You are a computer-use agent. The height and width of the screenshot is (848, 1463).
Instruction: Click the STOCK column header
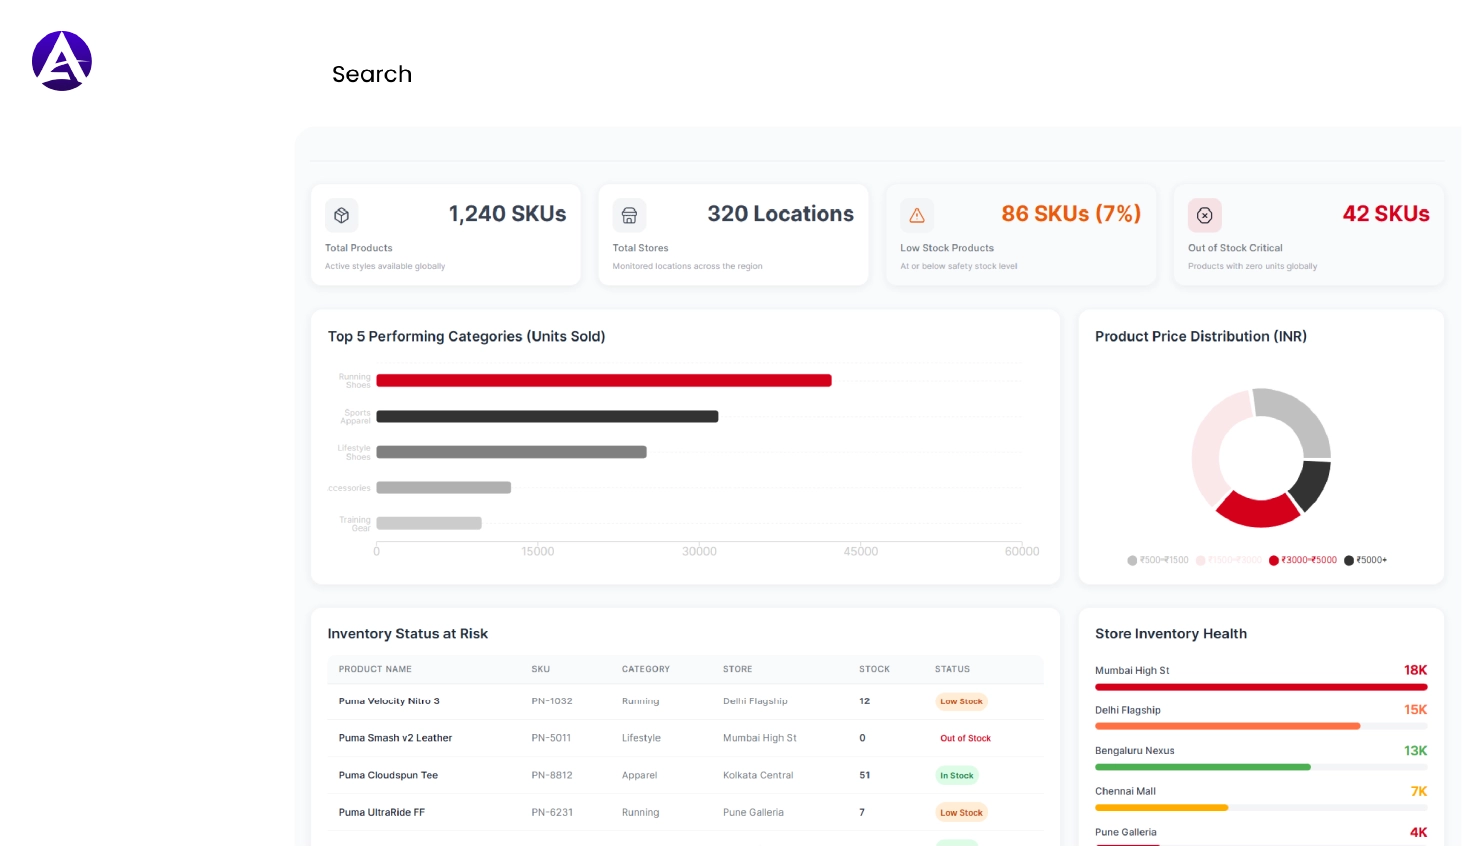pyautogui.click(x=873, y=669)
